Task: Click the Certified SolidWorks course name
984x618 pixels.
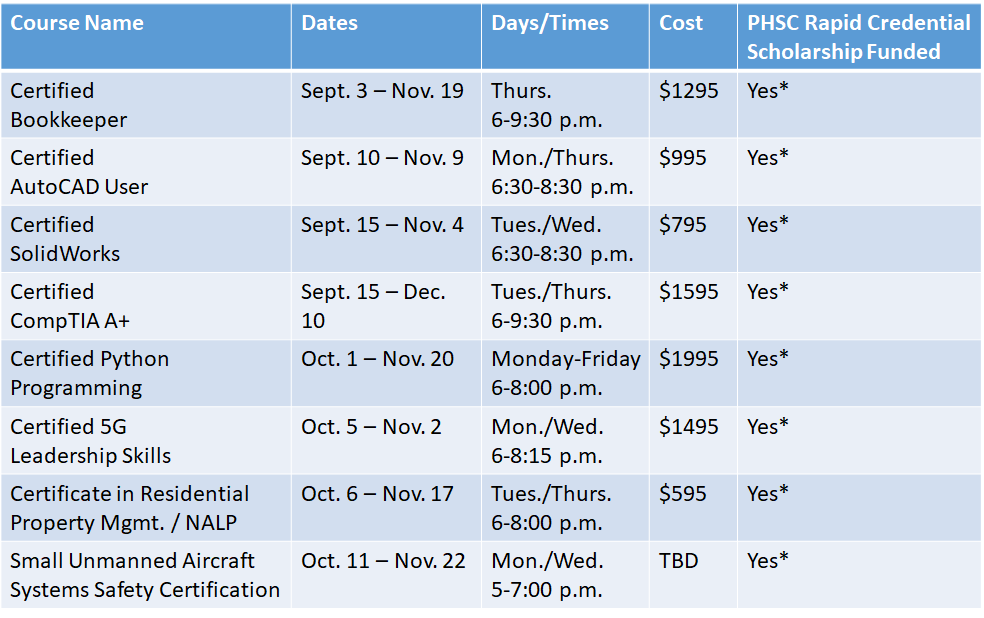Action: click(x=65, y=239)
